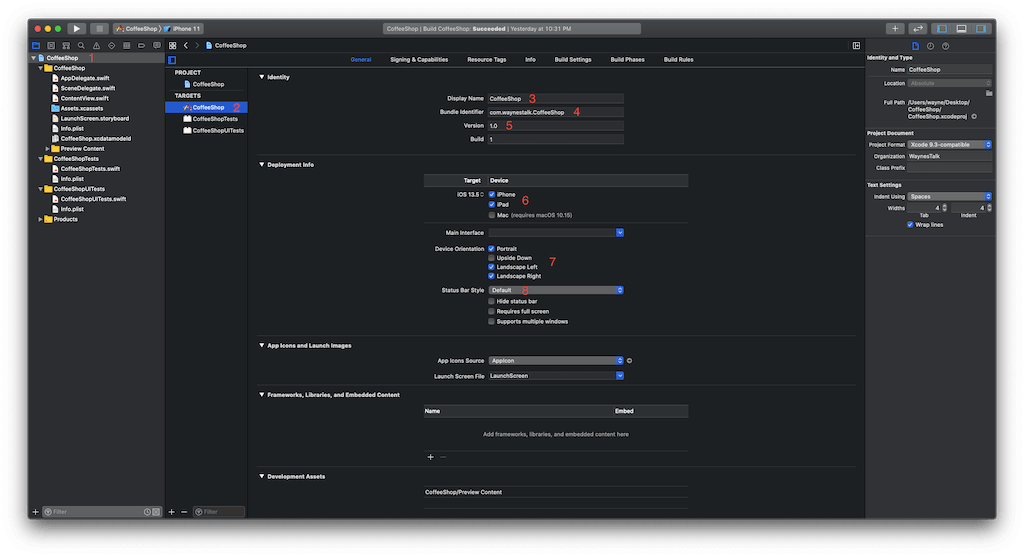
Task: Toggle Landscape Left orientation
Action: (492, 267)
